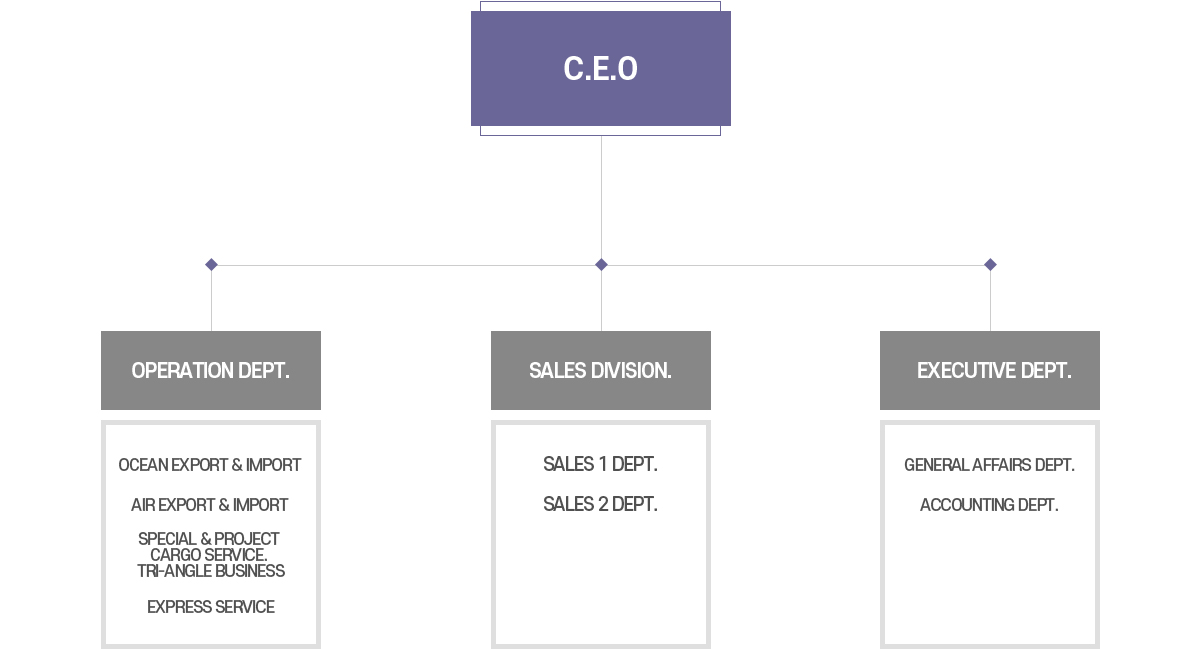Click the right diamond connector node
Viewport: 1200px width, 650px height.
(990, 265)
